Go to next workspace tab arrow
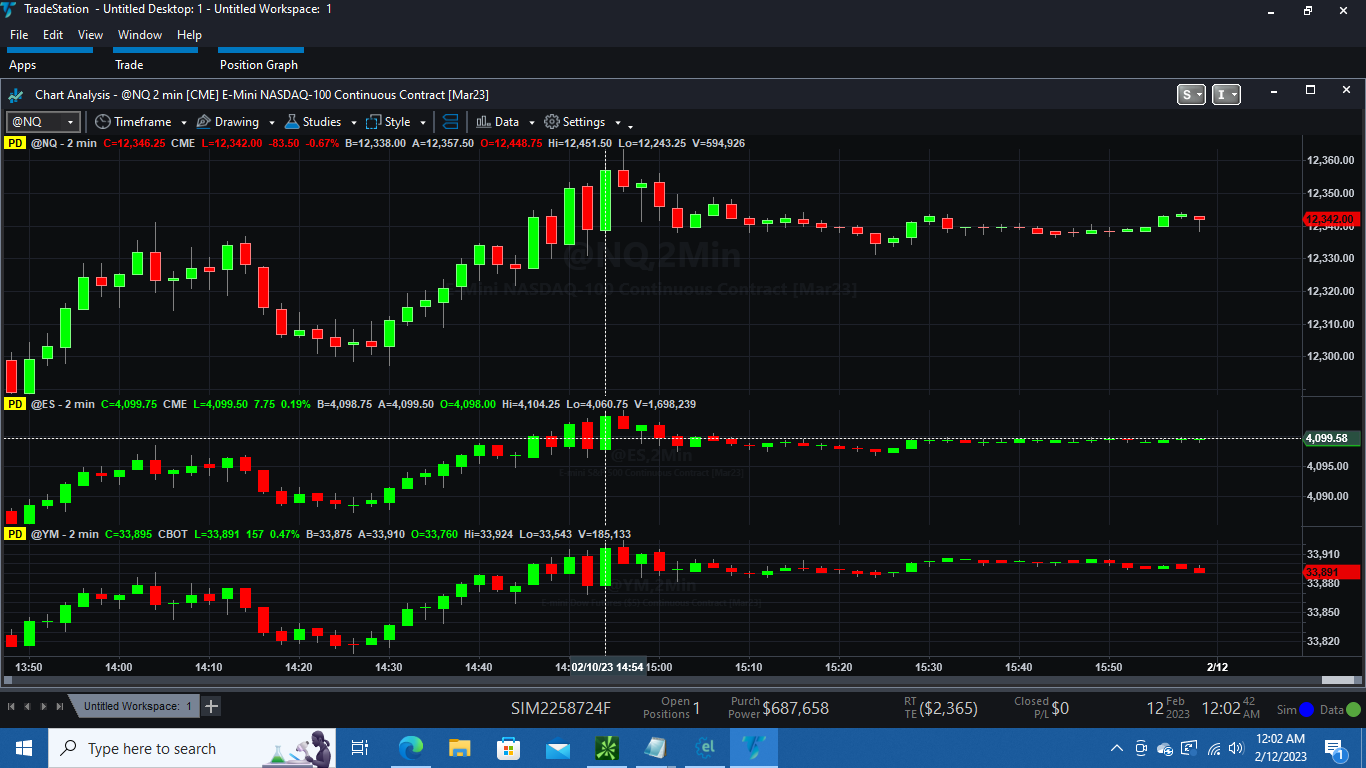This screenshot has width=1366, height=768. tap(44, 706)
